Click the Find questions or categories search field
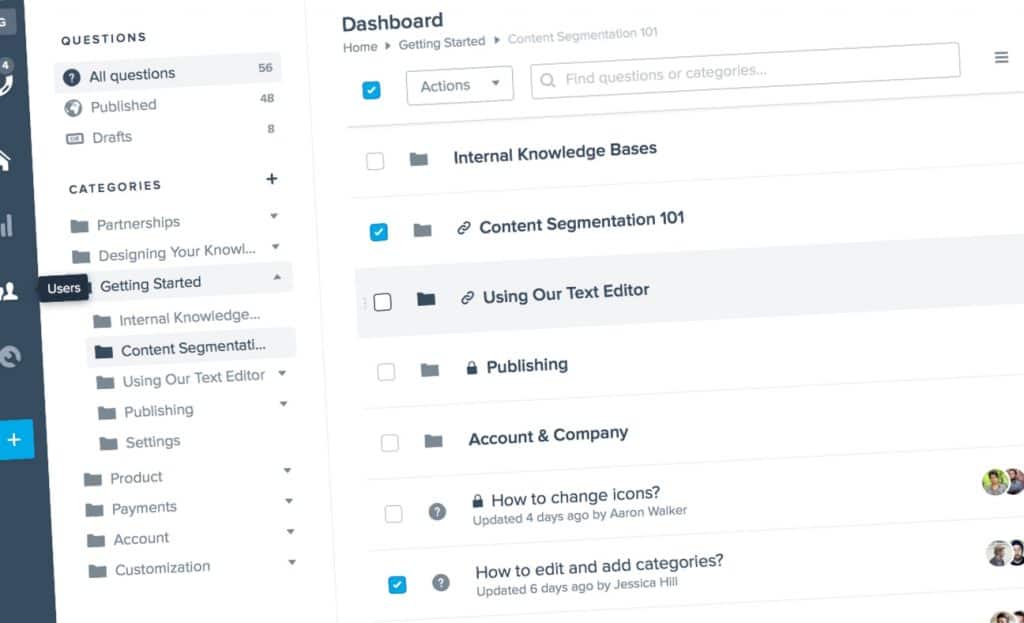Image resolution: width=1024 pixels, height=623 pixels. (x=746, y=71)
